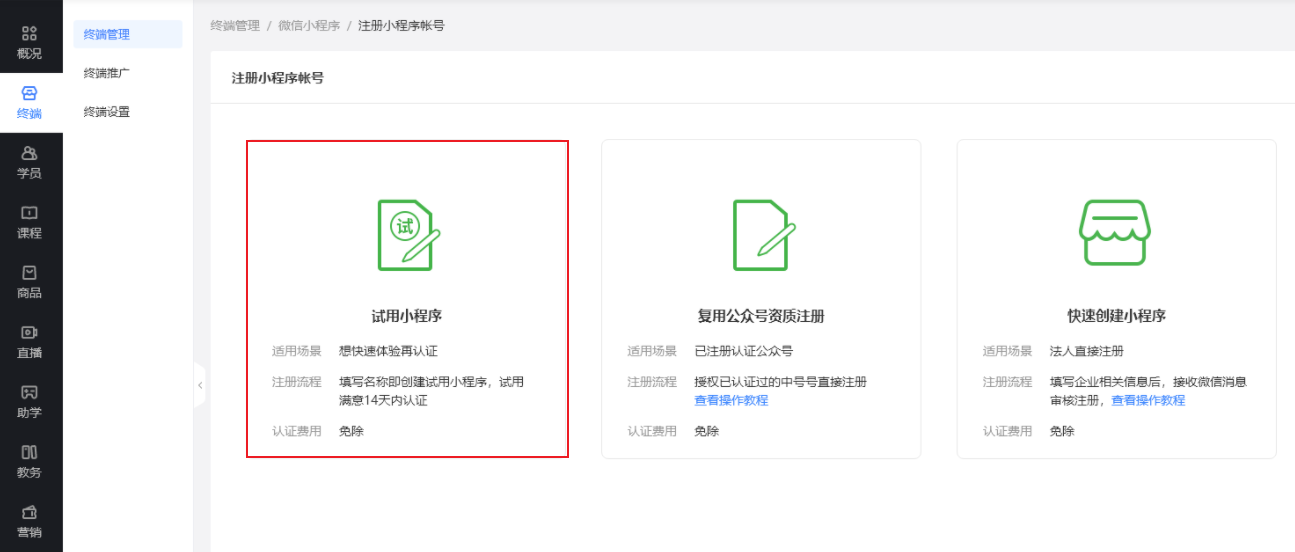Select the 终端 terminal sidebar icon
The image size is (1295, 552).
coord(30,93)
